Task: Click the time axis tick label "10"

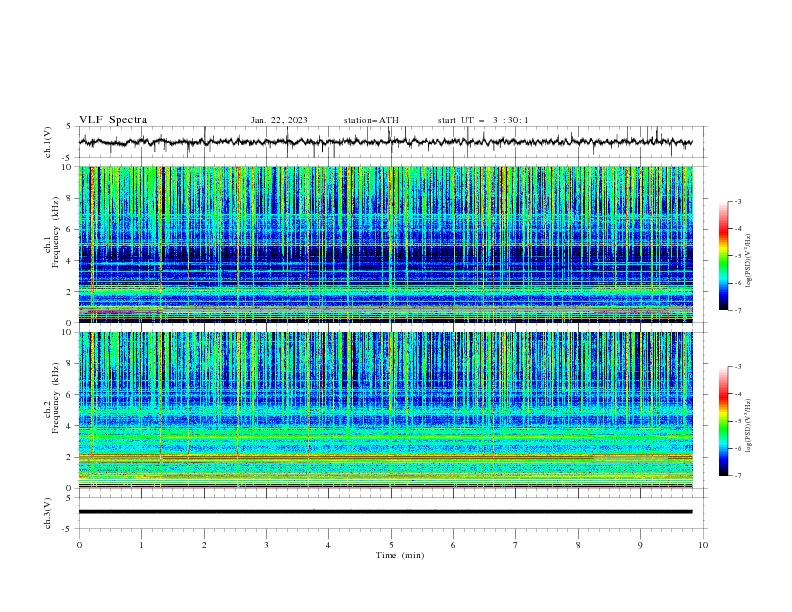Action: click(703, 545)
